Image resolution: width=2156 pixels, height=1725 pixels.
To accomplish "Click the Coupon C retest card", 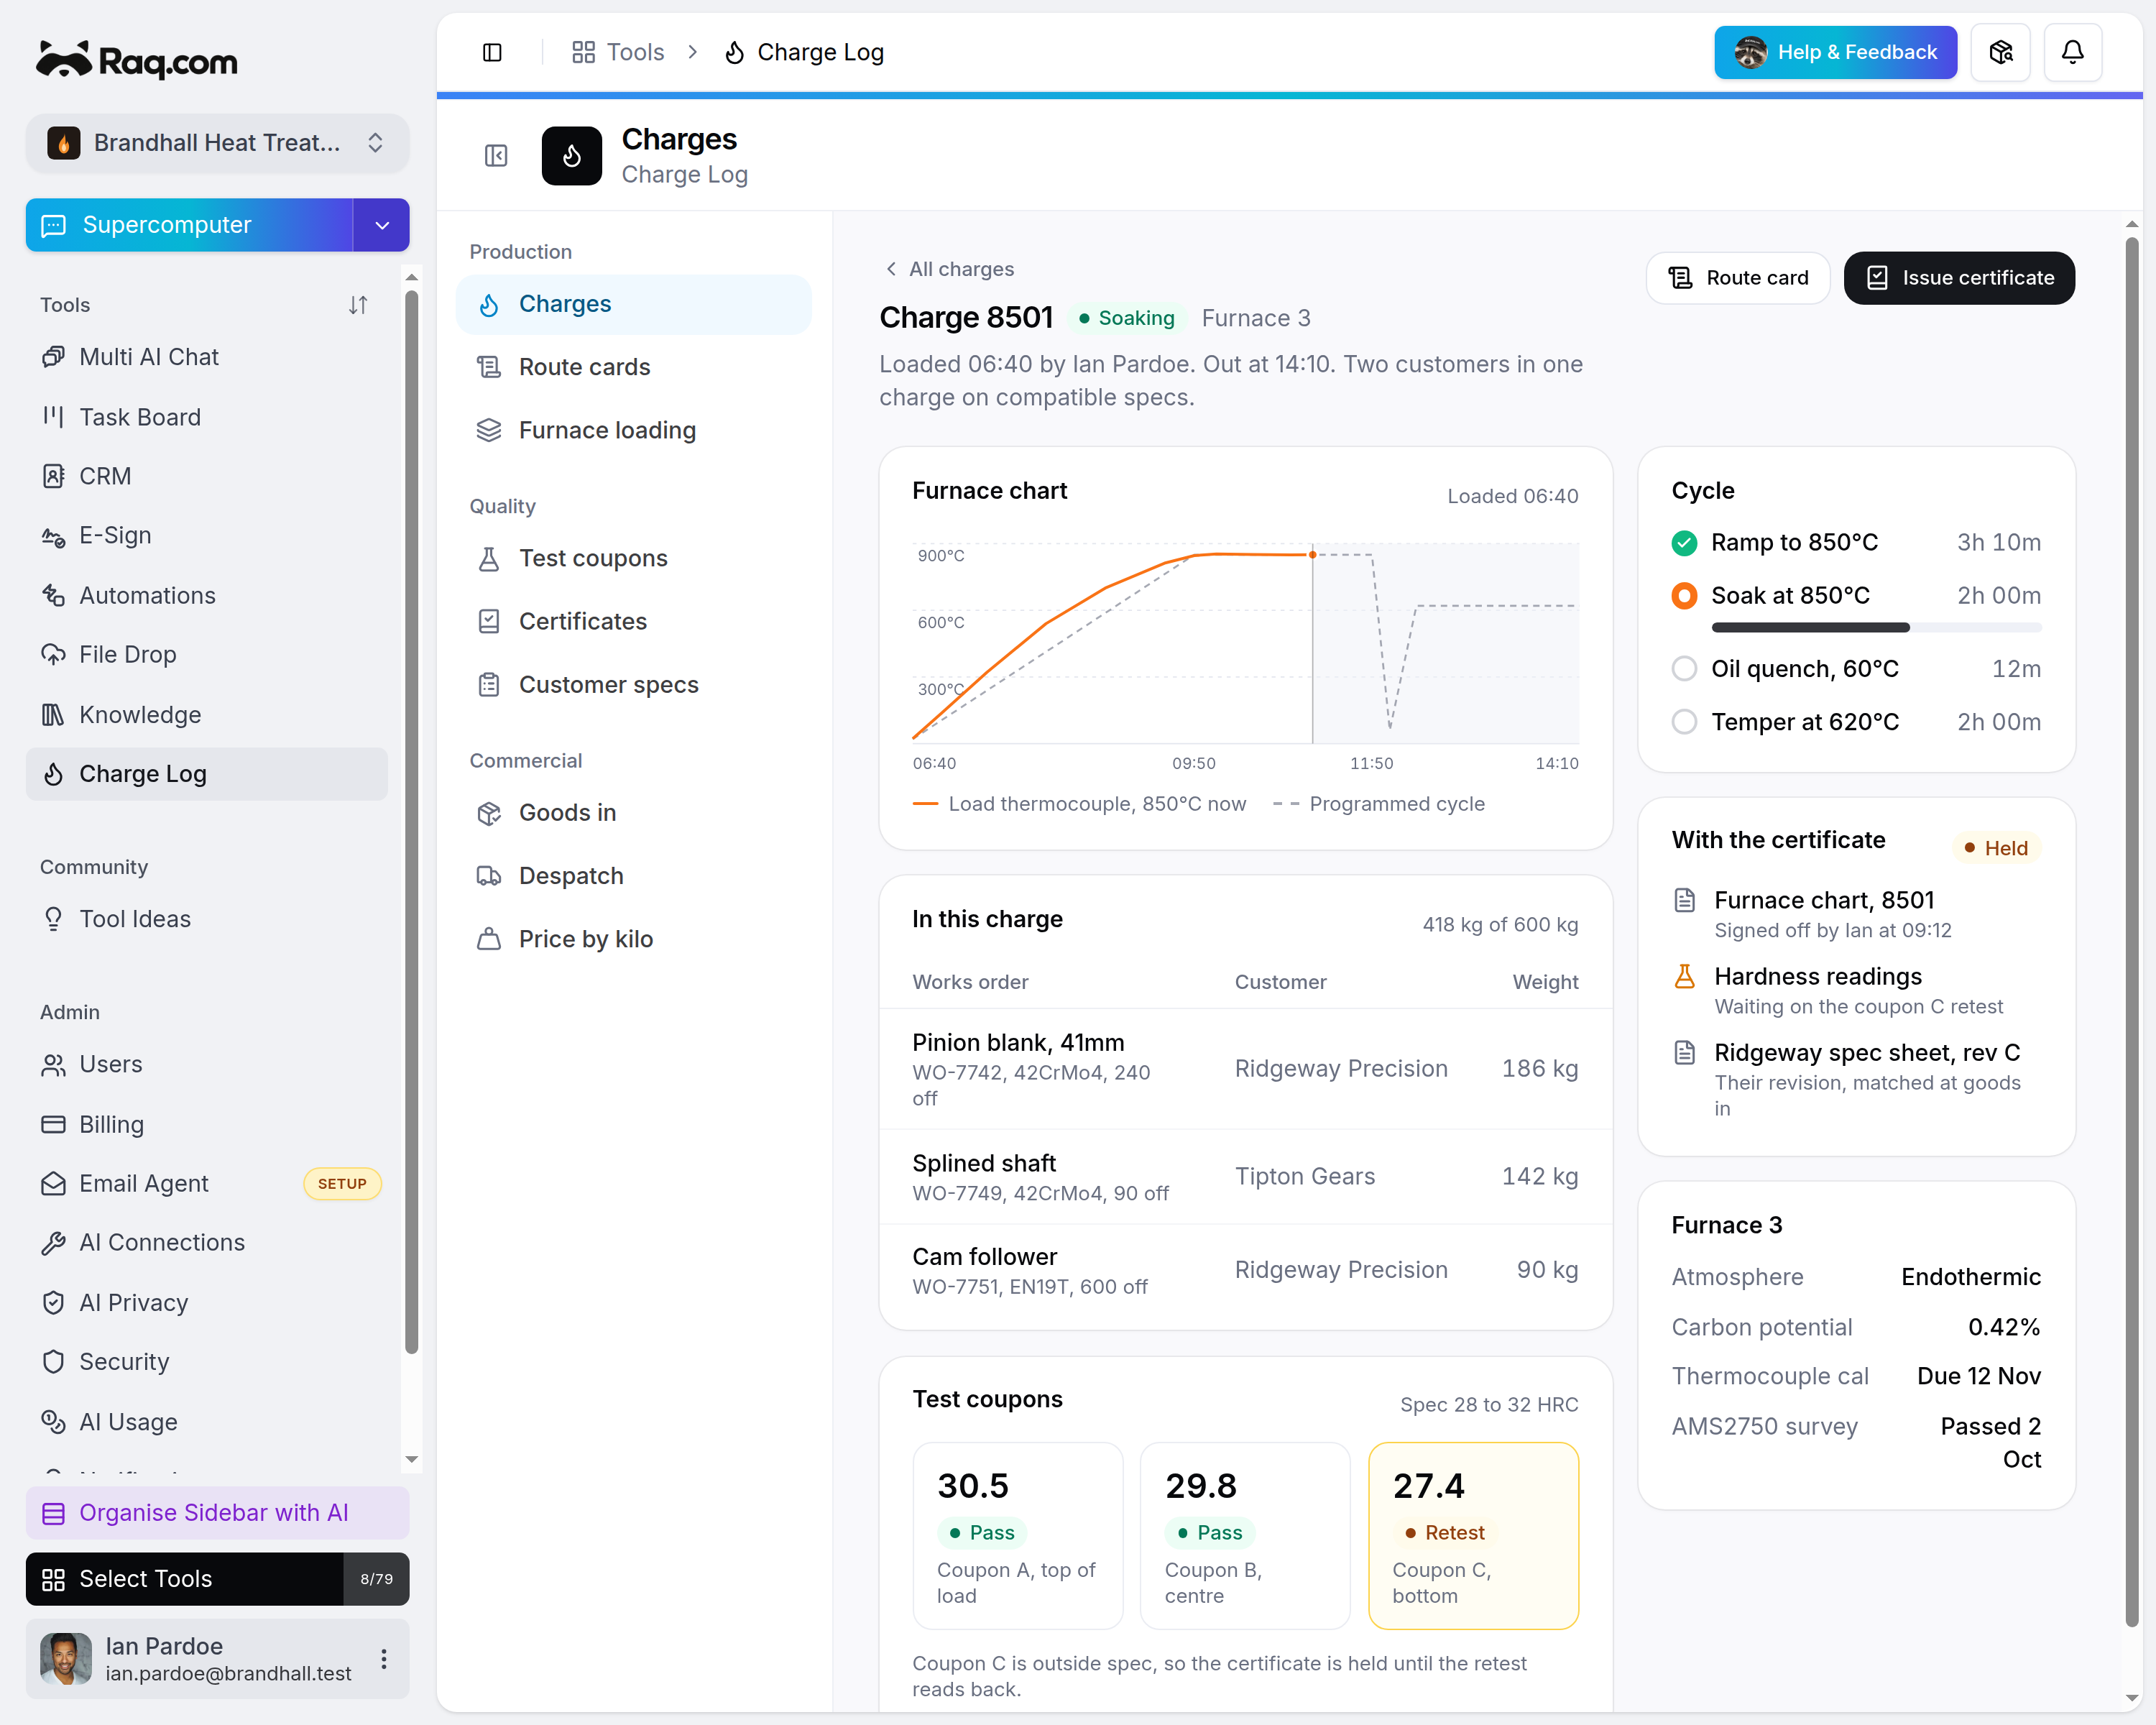I will click(x=1473, y=1535).
